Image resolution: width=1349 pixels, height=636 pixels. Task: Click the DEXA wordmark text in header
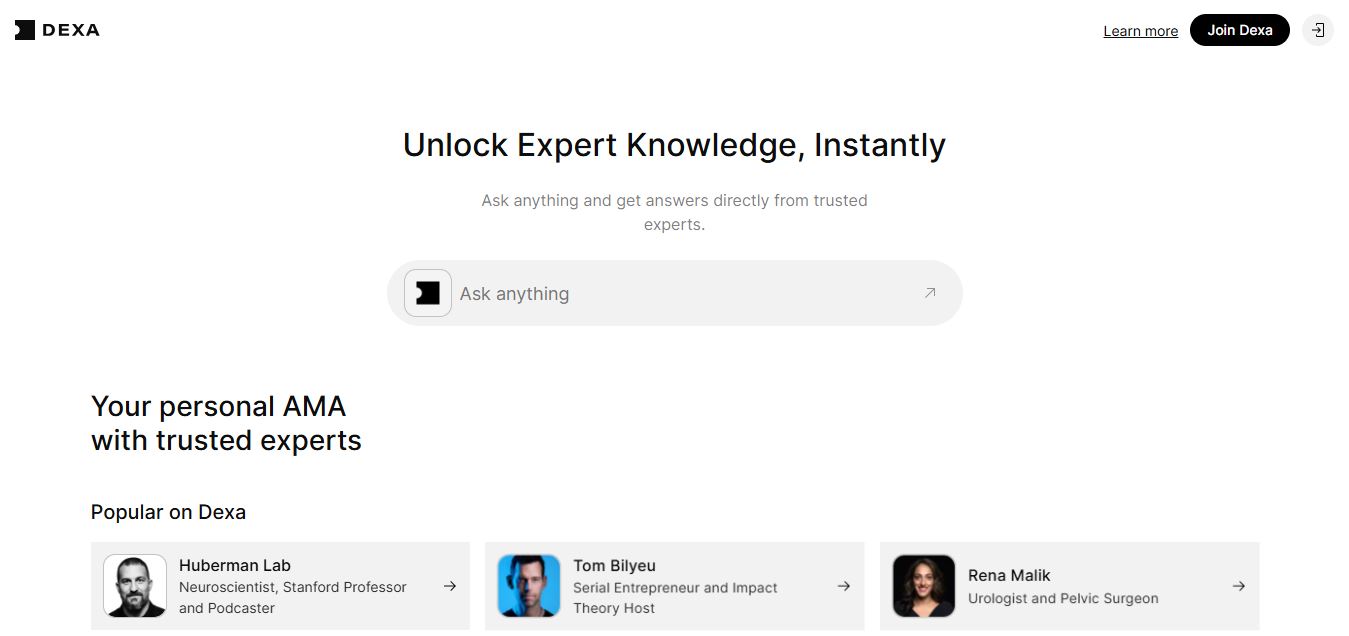pyautogui.click(x=71, y=30)
